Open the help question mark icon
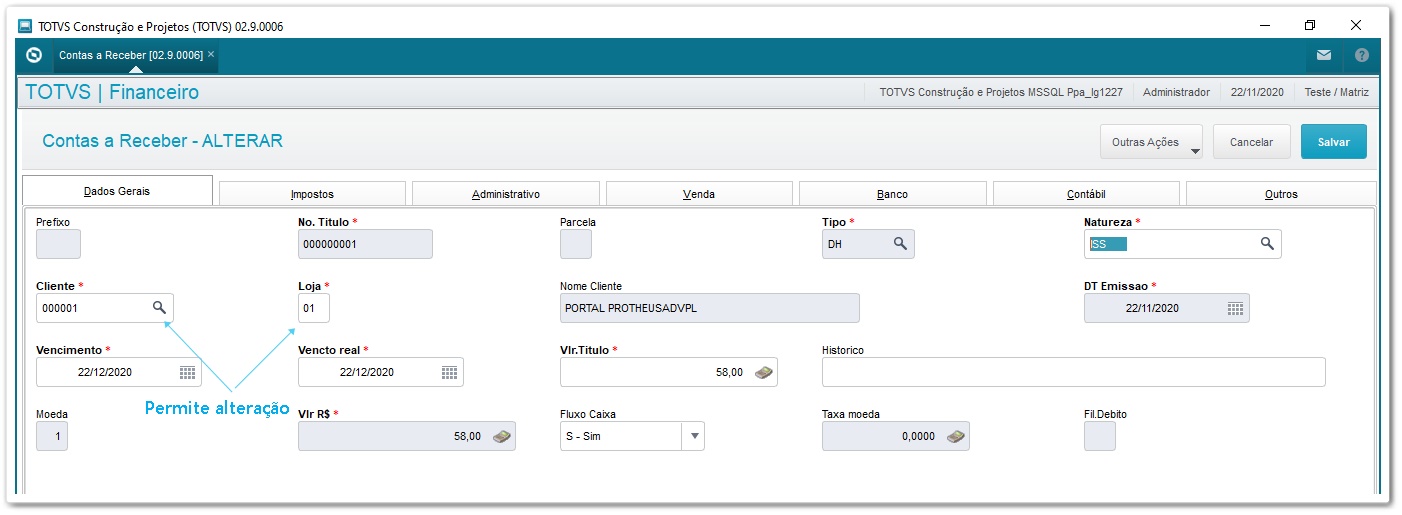 [x=1361, y=55]
